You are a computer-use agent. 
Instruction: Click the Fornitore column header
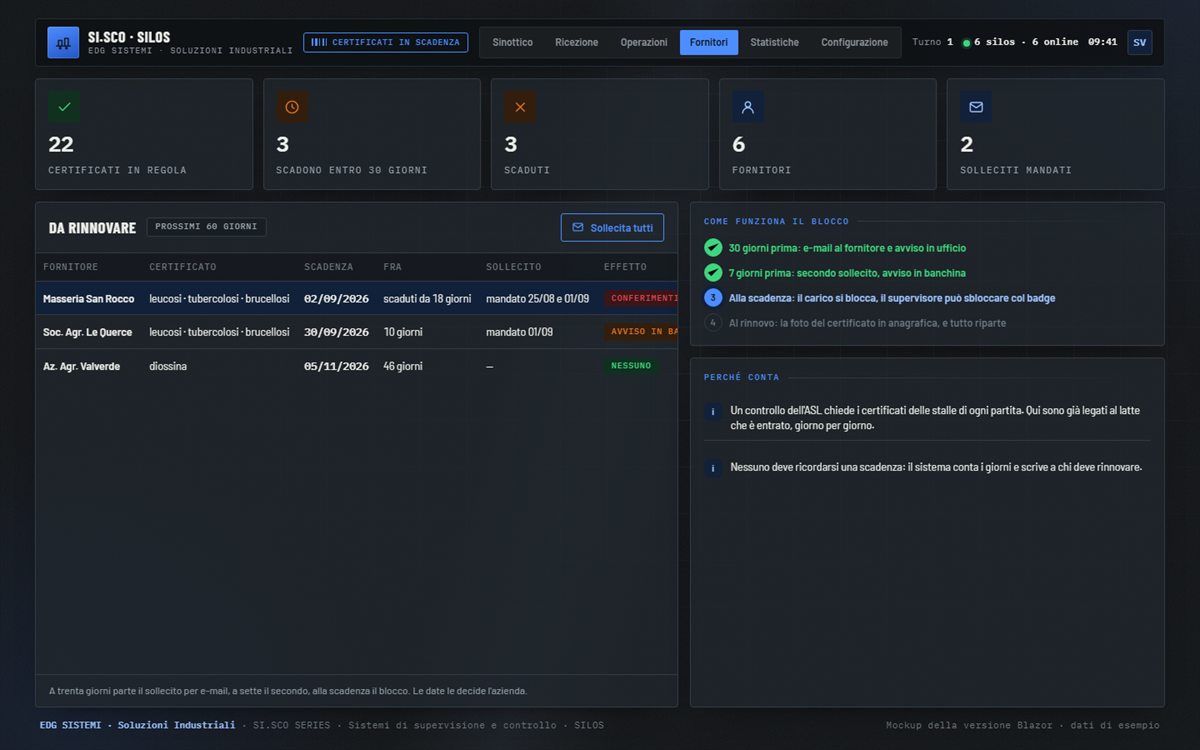tap(71, 267)
